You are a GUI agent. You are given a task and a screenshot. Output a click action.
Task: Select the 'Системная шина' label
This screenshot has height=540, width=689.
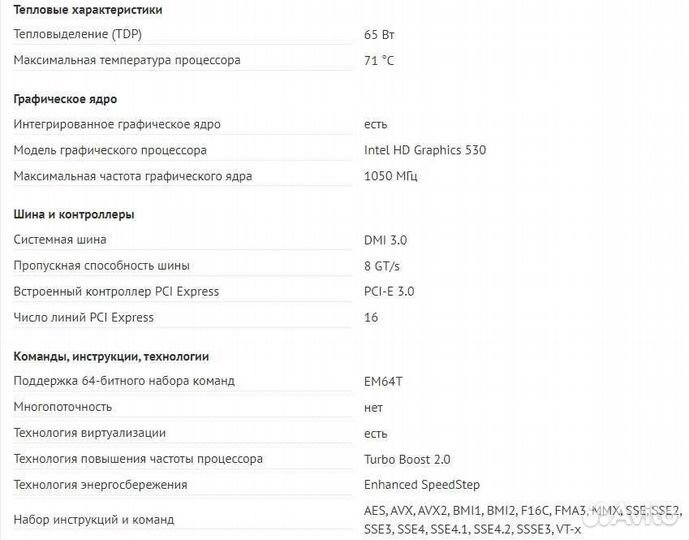60,240
